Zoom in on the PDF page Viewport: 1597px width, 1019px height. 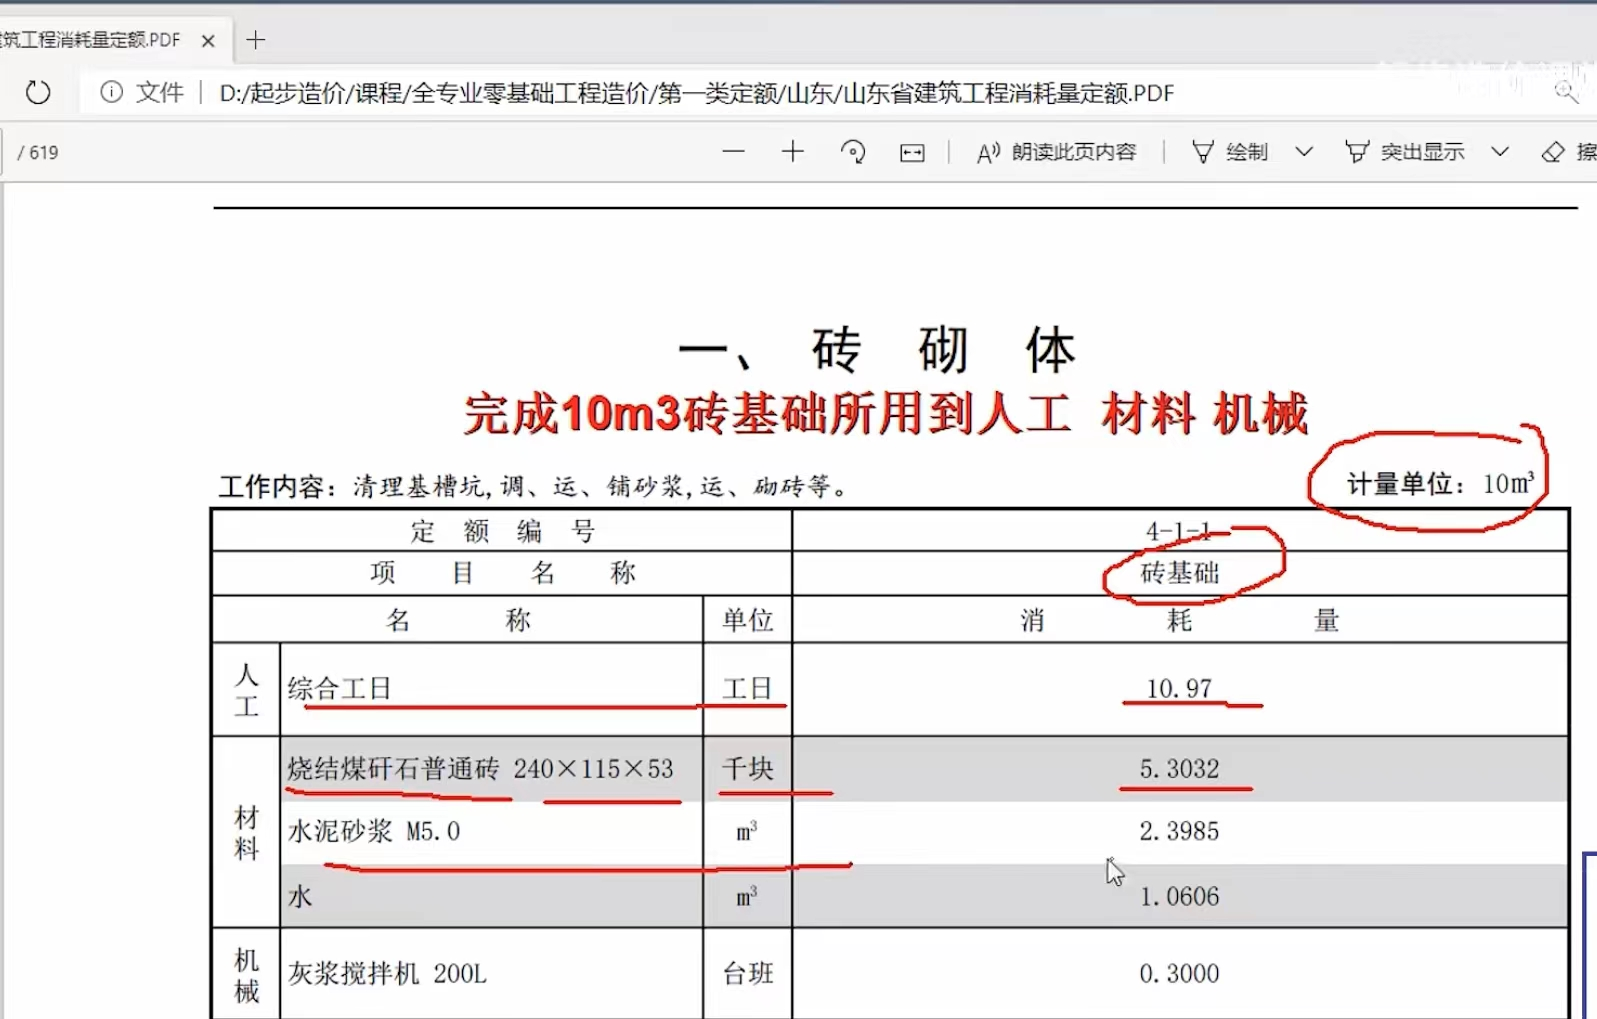coord(793,152)
